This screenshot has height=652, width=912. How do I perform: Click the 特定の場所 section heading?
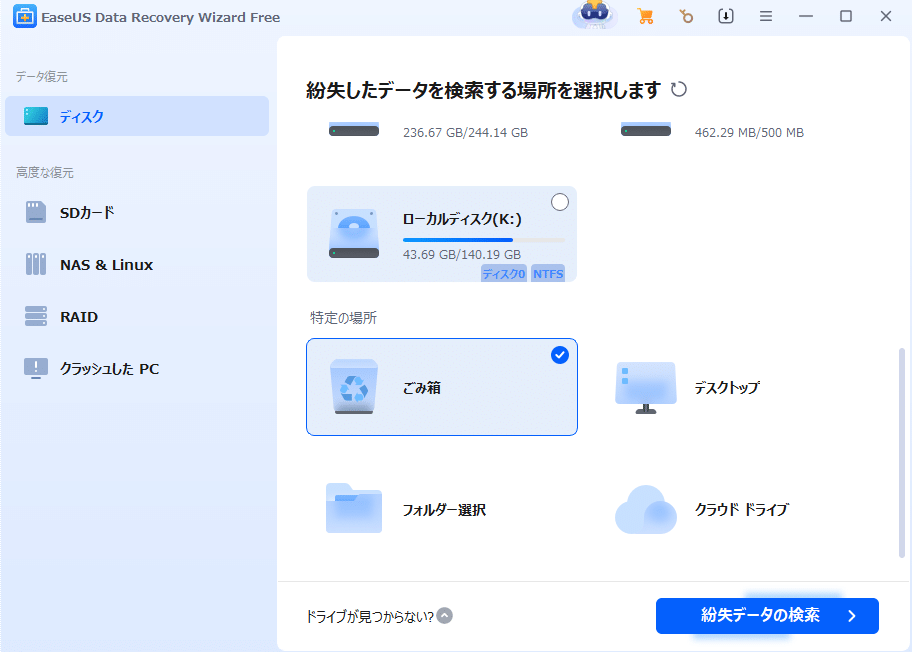point(343,318)
